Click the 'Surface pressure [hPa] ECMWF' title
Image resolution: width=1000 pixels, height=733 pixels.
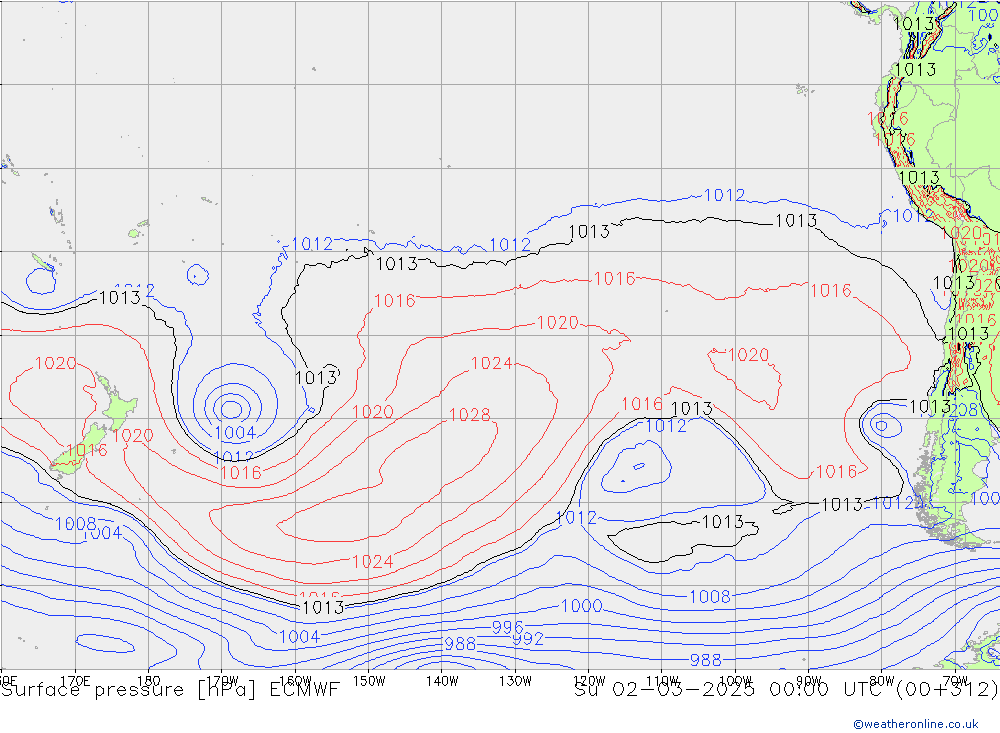[x=170, y=690]
